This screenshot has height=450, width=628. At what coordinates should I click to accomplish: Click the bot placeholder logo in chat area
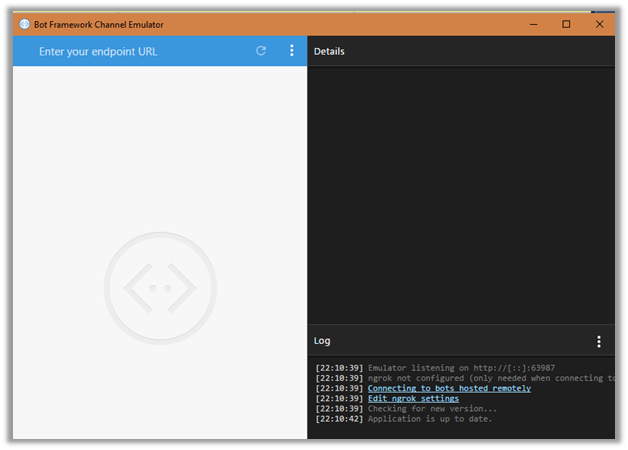pos(160,287)
